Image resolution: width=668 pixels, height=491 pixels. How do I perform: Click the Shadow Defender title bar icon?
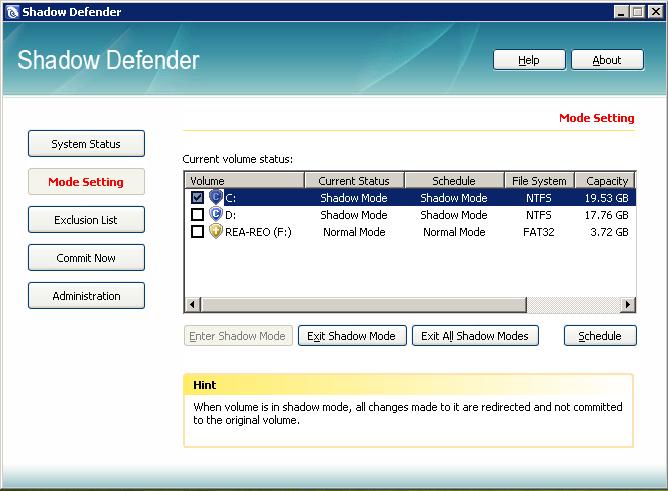point(13,11)
